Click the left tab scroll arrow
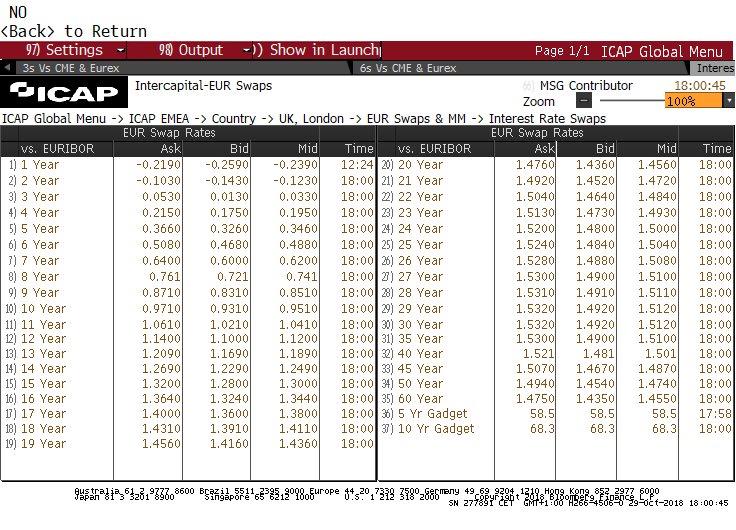This screenshot has height=530, width=736. pos(7,68)
